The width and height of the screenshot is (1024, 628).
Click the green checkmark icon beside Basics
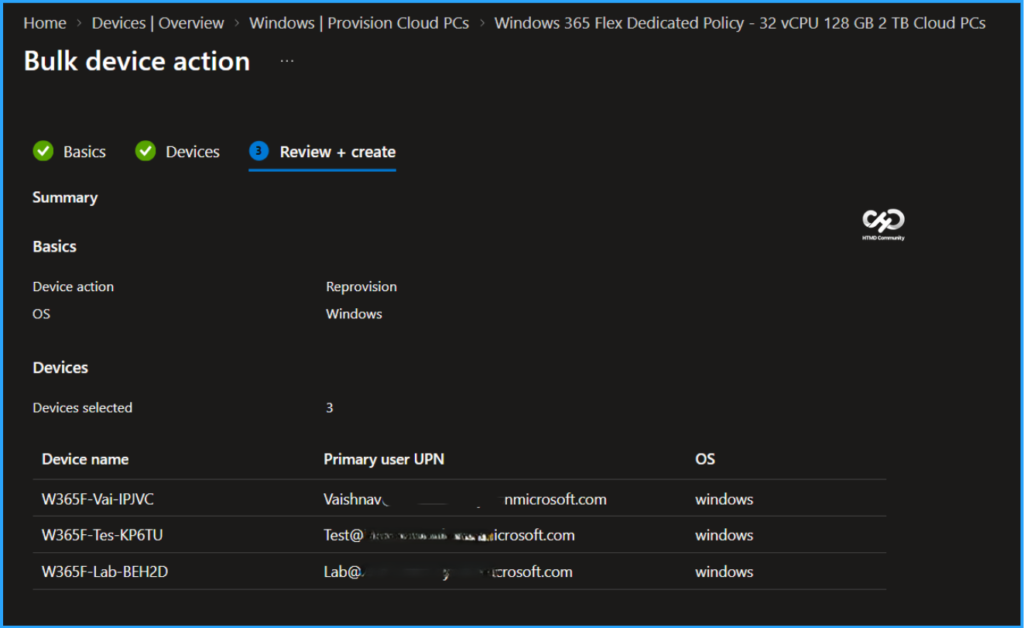(43, 151)
